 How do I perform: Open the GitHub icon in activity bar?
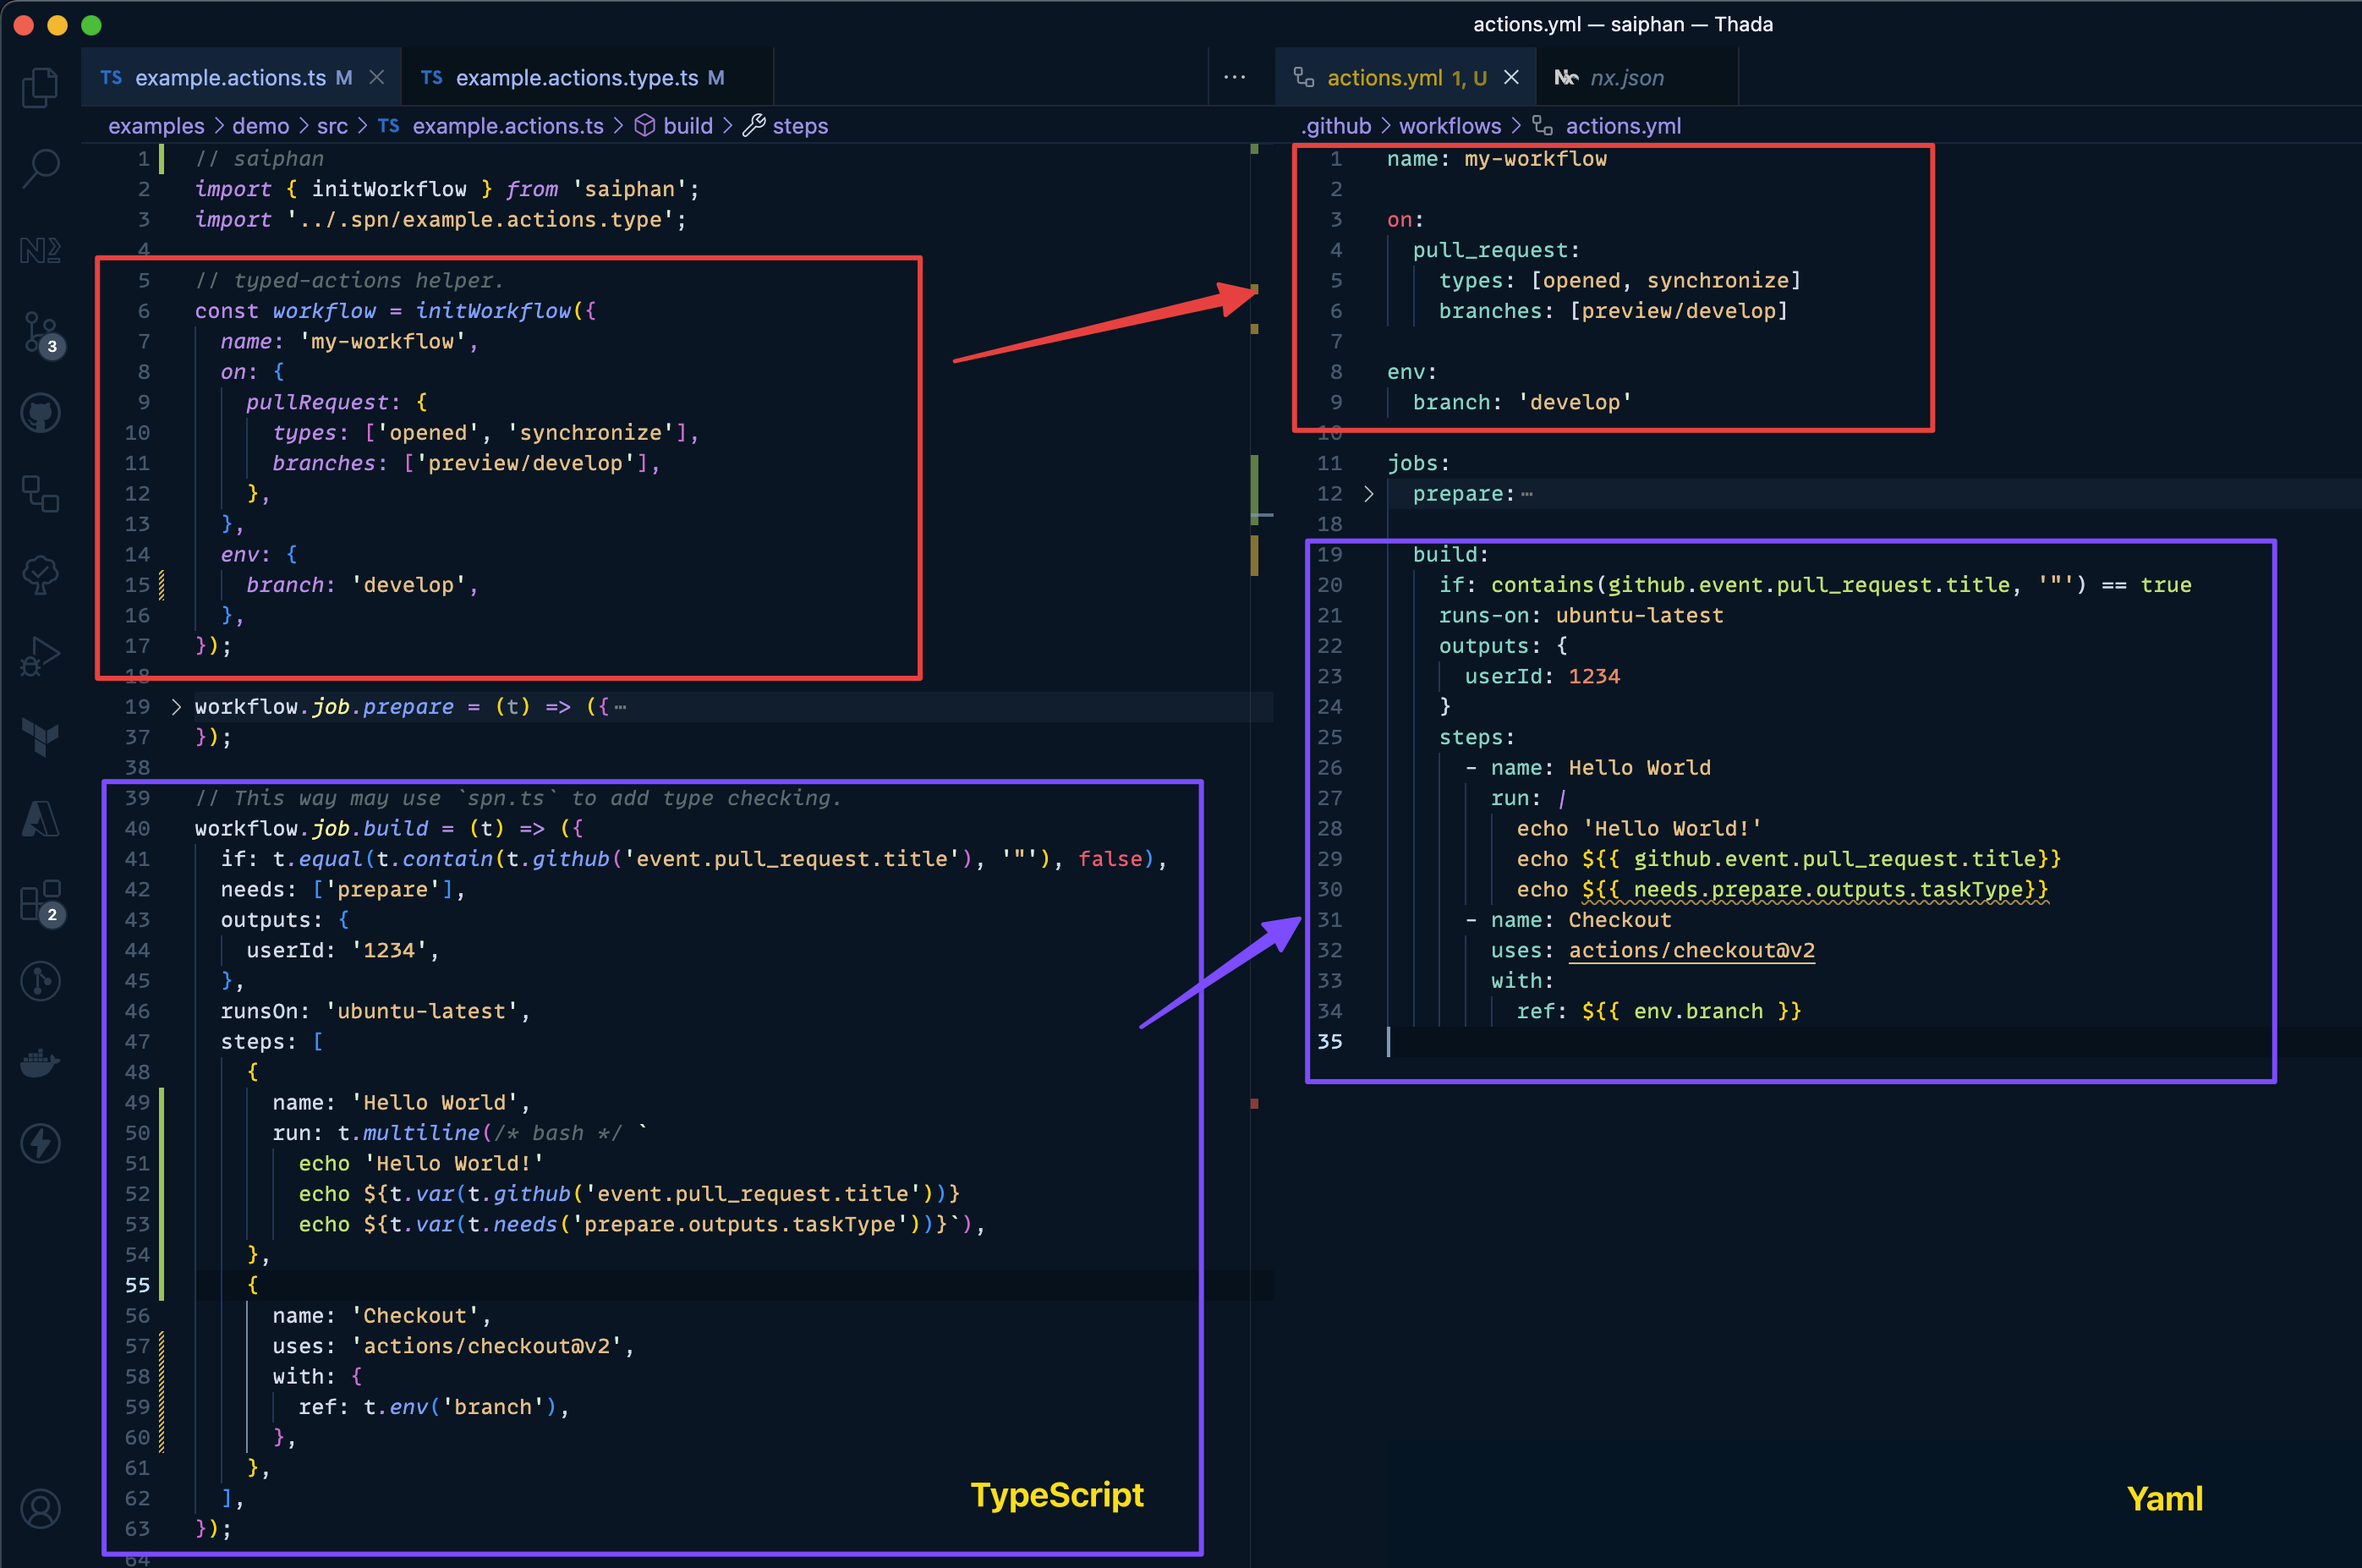pos(40,413)
